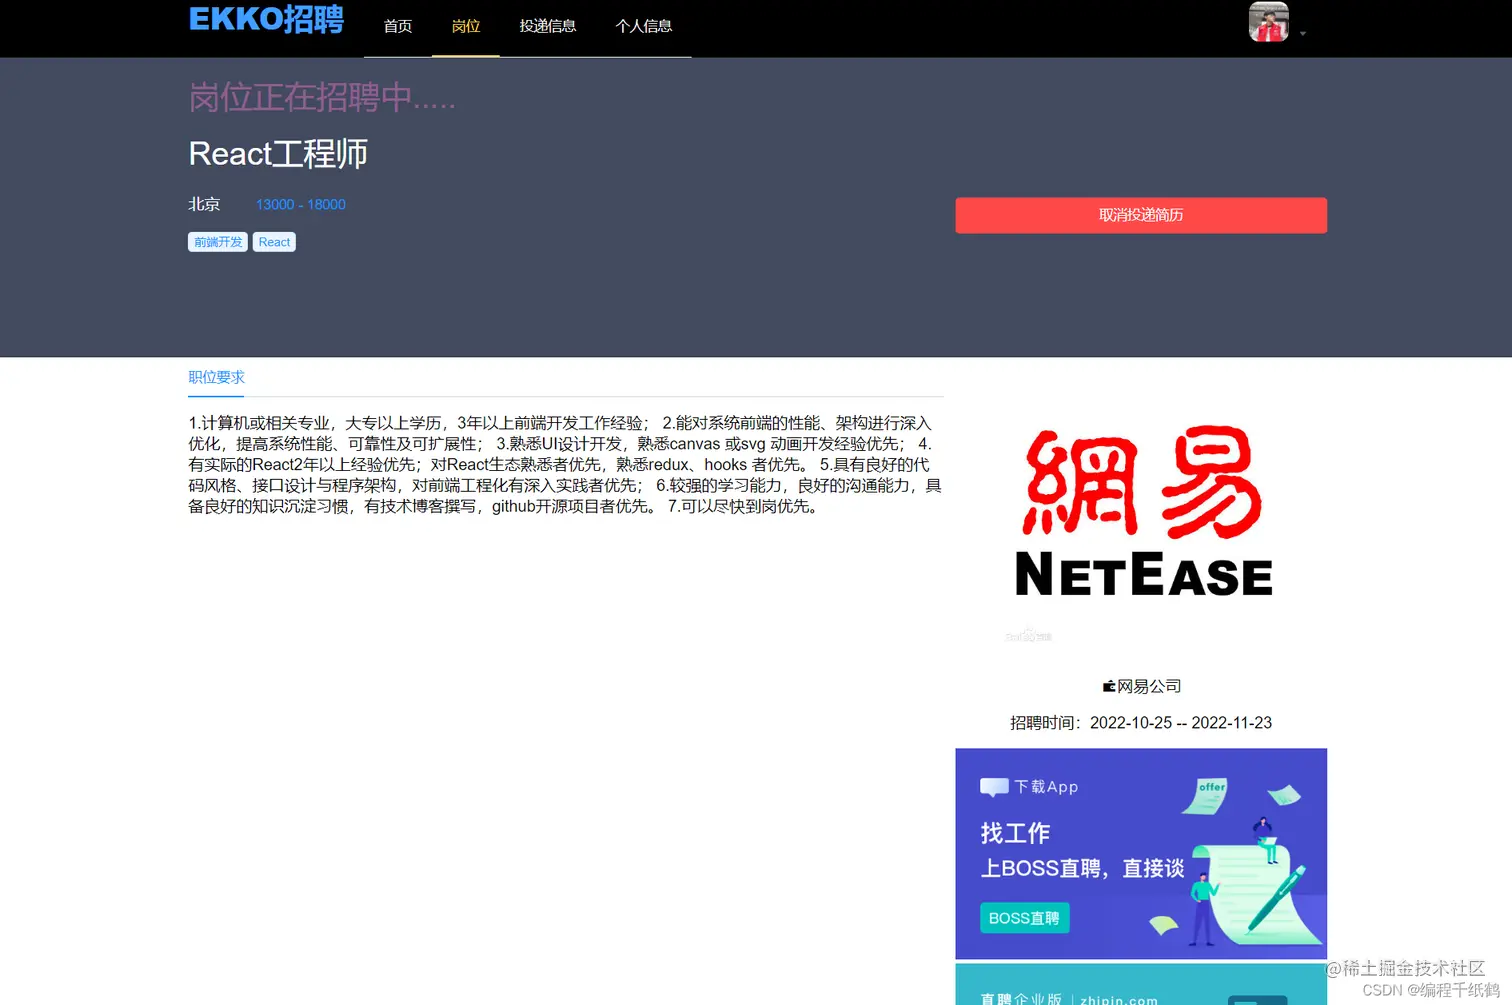Open the 首页 navigation tab
Screen dimensions: 1512x1005
coord(398,26)
